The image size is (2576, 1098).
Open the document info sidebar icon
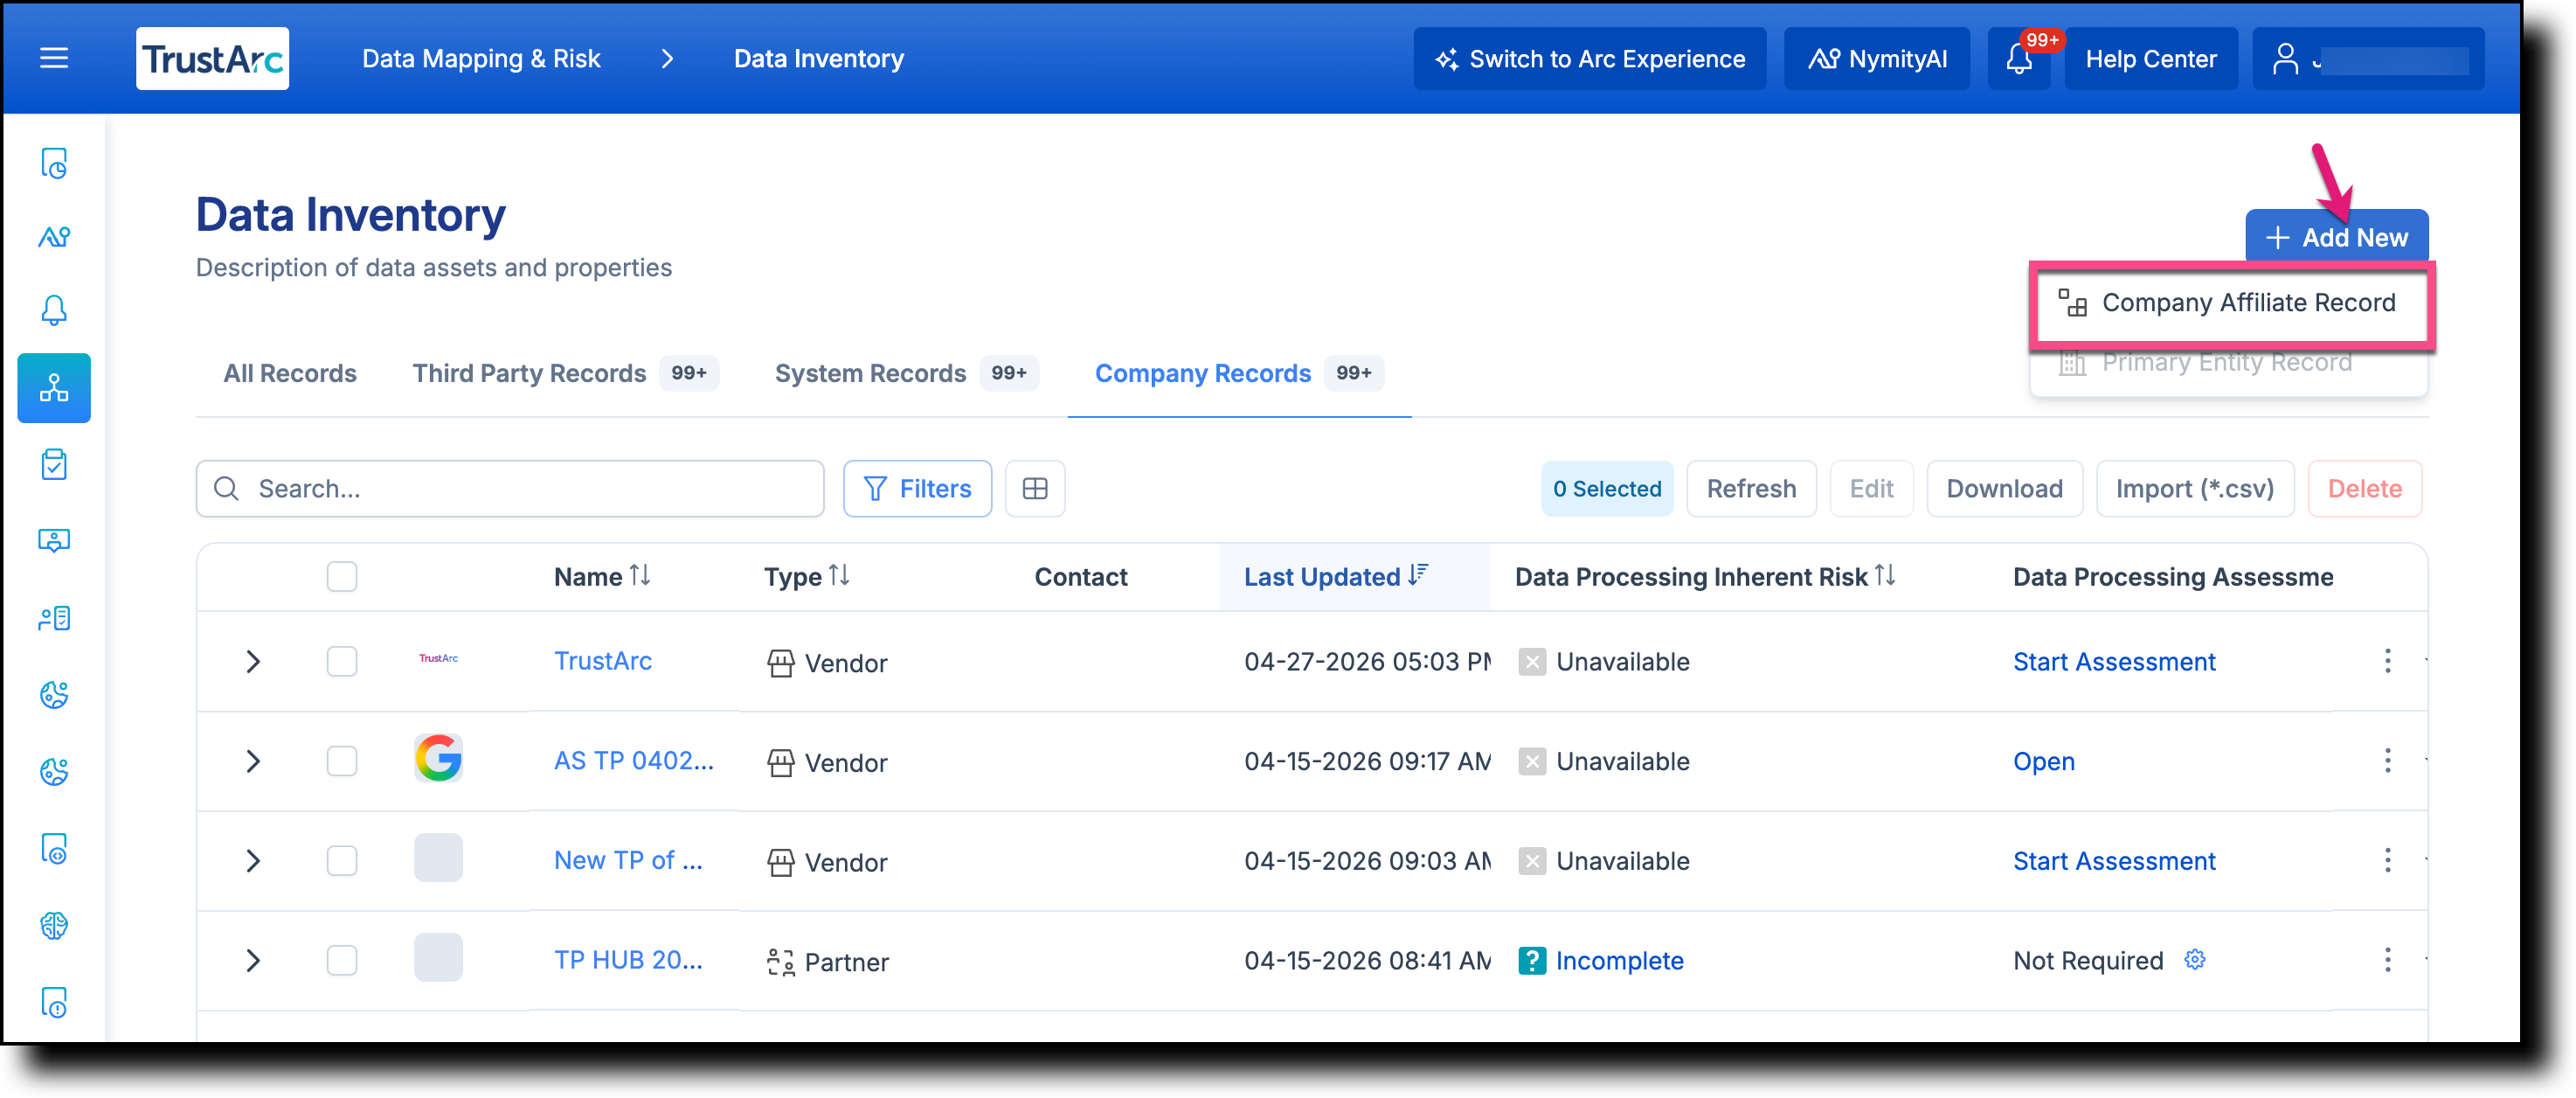click(54, 1002)
